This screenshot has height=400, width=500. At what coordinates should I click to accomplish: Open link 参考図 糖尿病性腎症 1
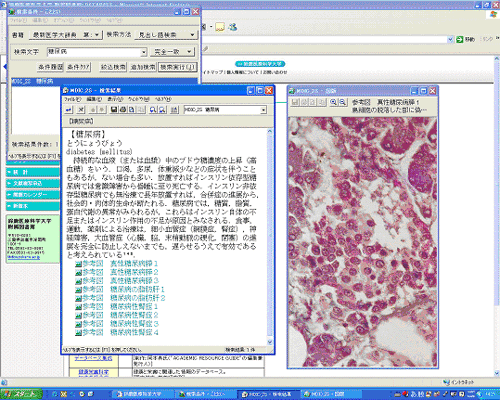click(117, 306)
